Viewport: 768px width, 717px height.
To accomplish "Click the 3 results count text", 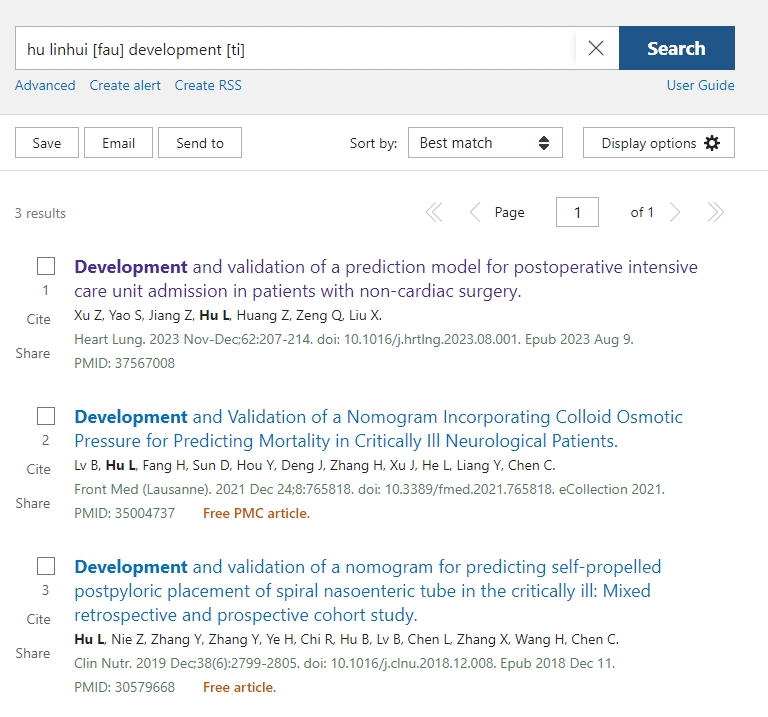I will pos(40,213).
